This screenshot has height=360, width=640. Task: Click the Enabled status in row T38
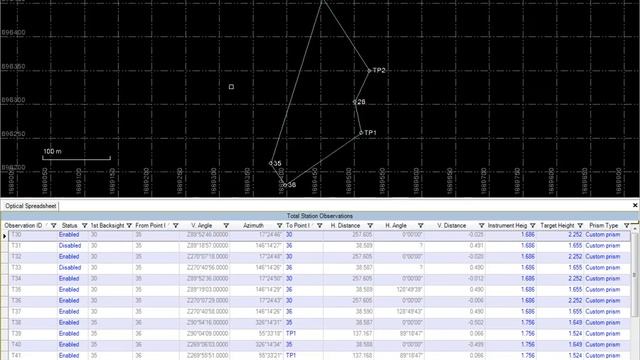69,323
